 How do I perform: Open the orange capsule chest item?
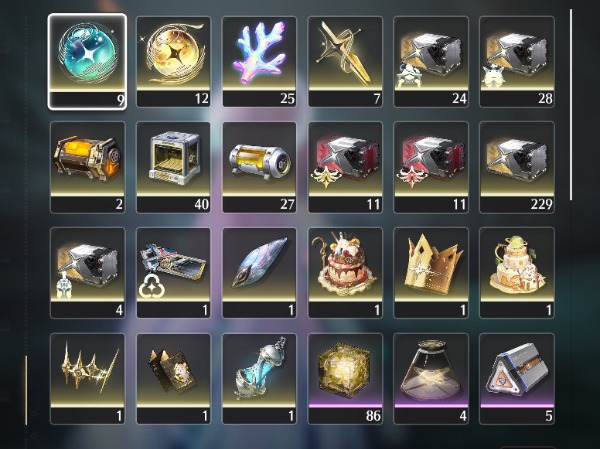coord(87,167)
